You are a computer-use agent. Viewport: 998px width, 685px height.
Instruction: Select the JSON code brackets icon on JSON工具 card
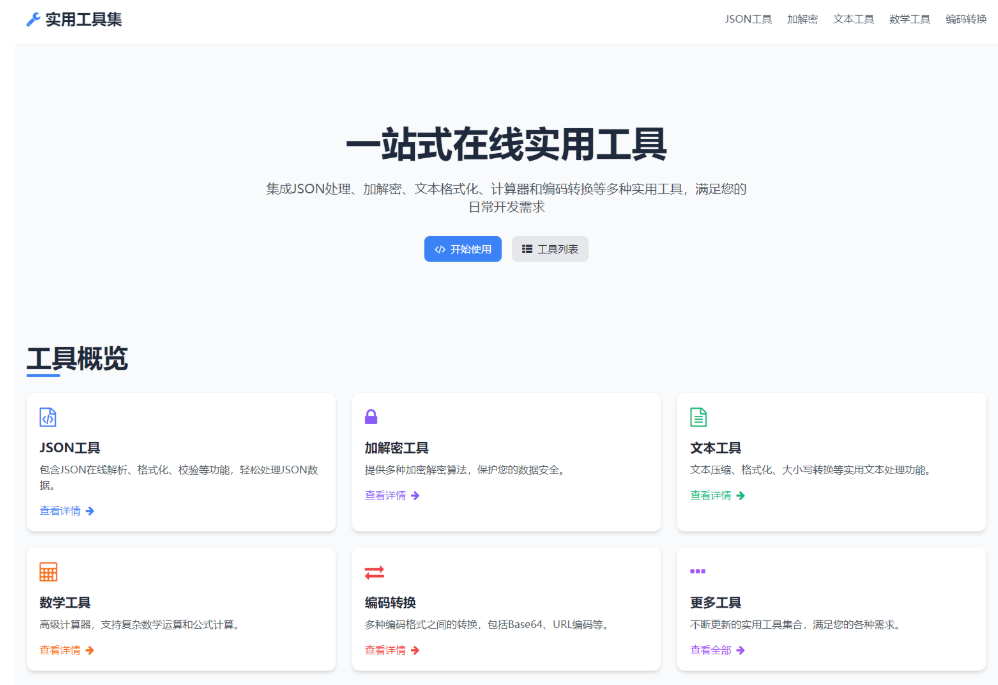[46, 417]
